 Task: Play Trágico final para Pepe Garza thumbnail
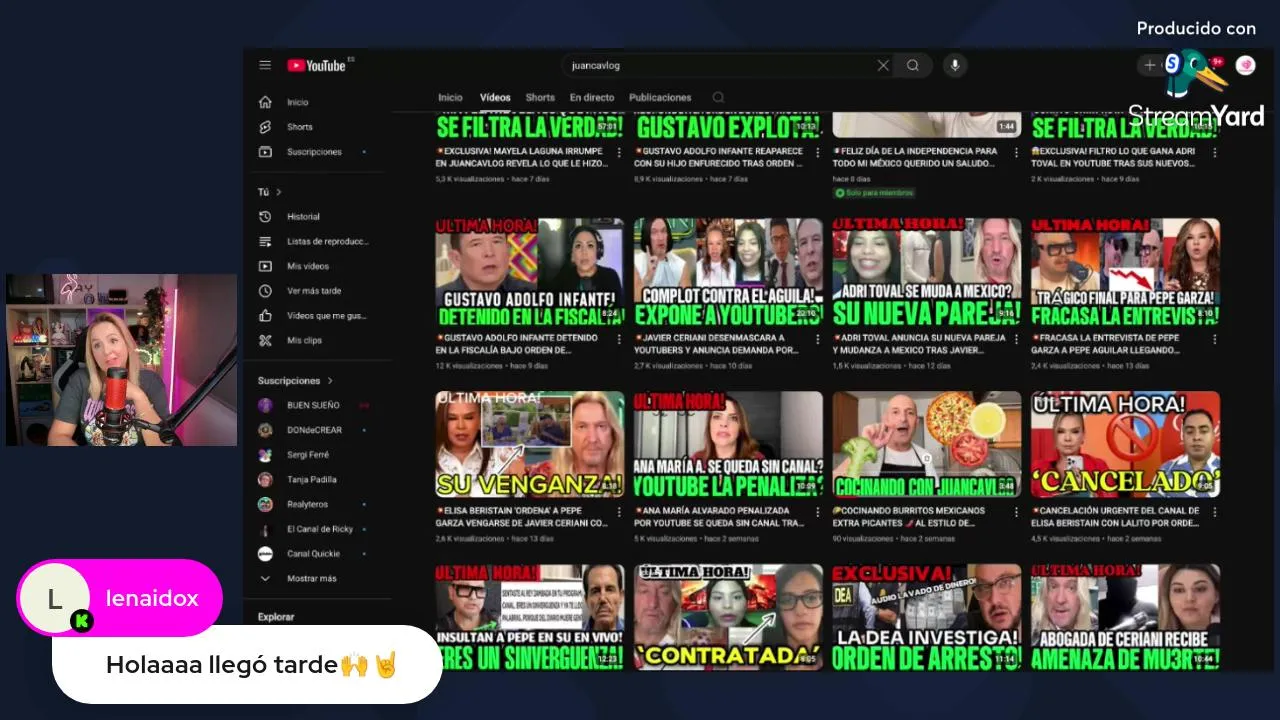(x=1125, y=272)
